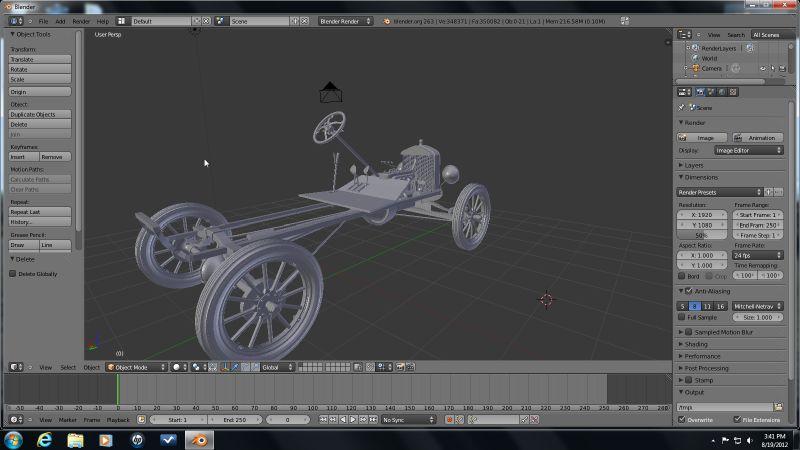This screenshot has width=800, height=450.
Task: Open the info editor type selector
Action: coord(16,21)
